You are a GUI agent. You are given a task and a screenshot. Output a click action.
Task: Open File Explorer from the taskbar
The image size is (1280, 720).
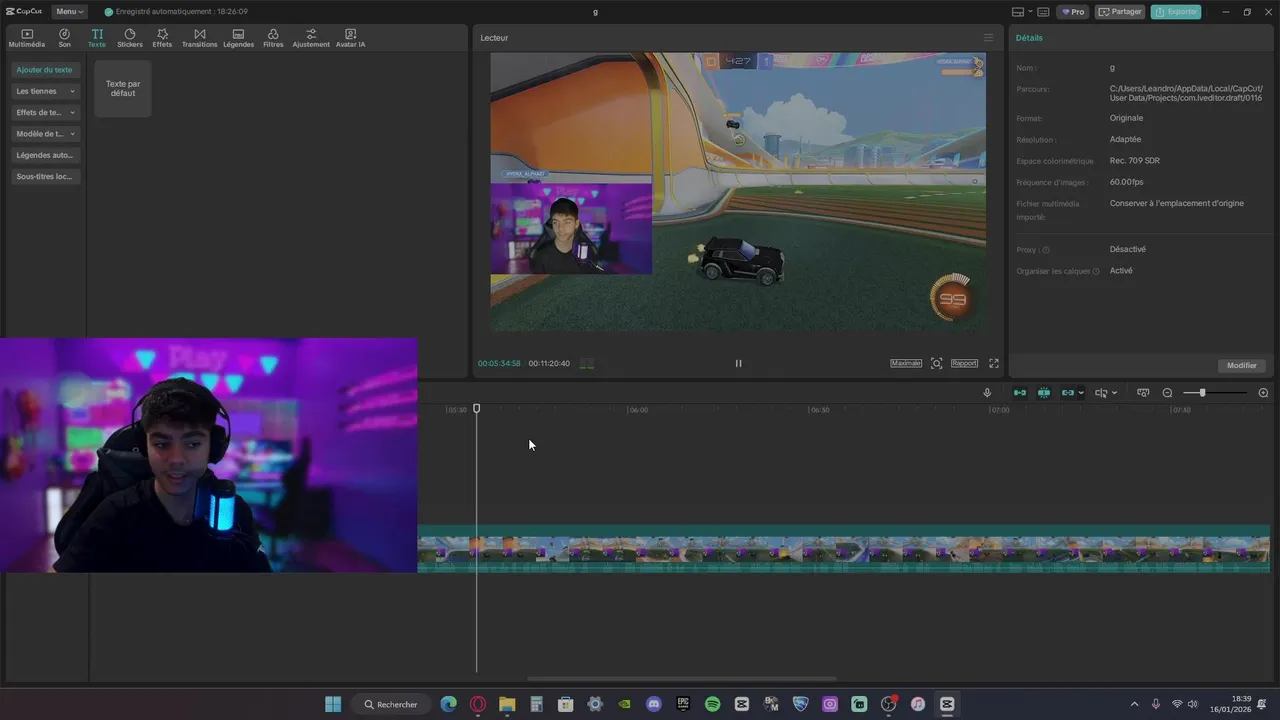(x=507, y=704)
